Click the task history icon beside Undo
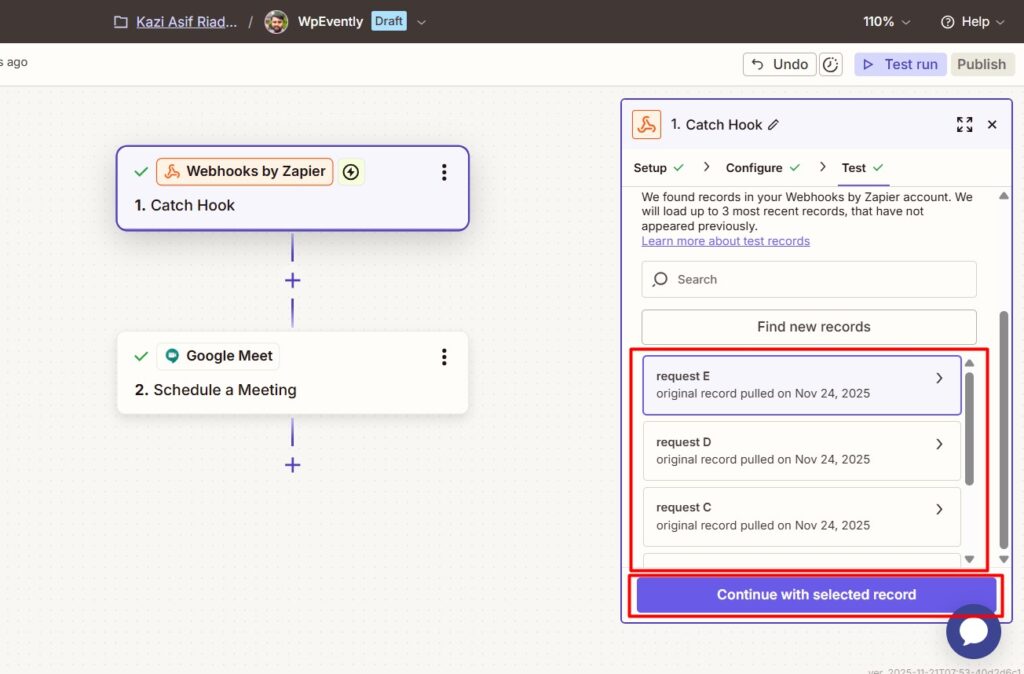This screenshot has height=674, width=1024. click(x=831, y=64)
